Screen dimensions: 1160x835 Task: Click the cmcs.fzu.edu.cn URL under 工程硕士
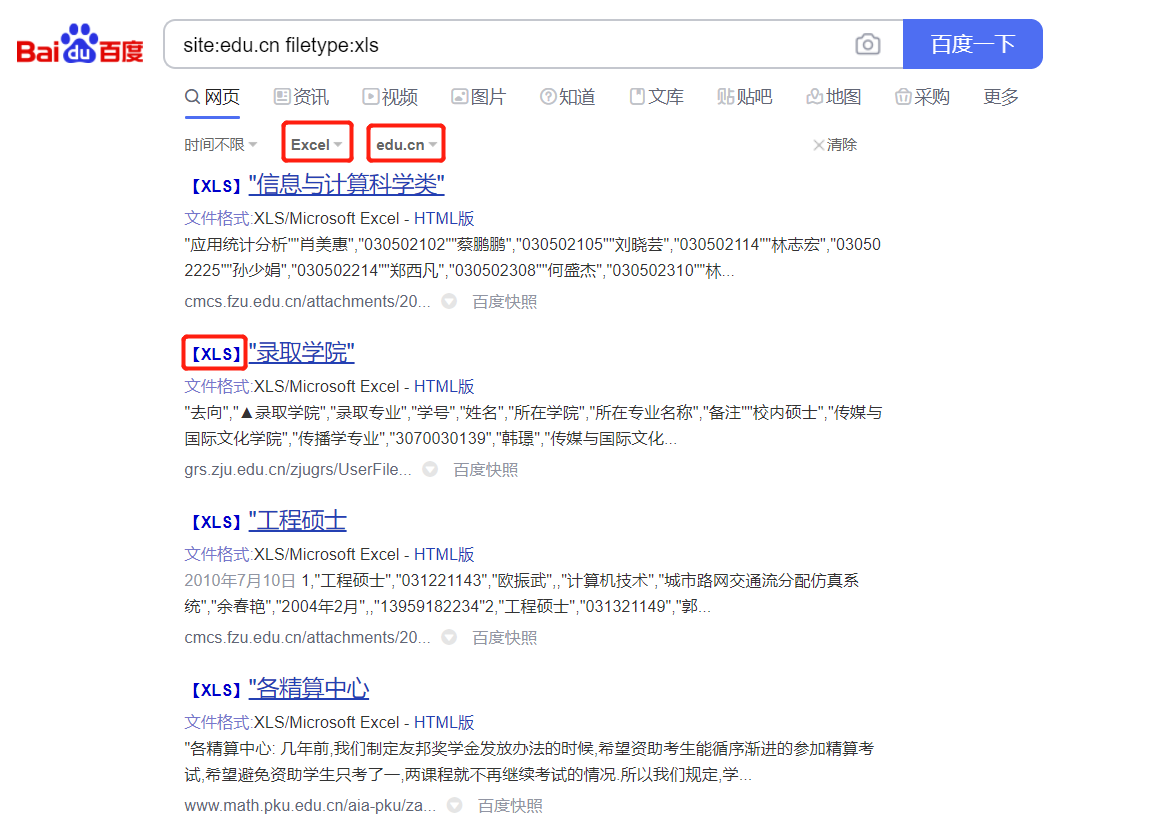point(307,638)
